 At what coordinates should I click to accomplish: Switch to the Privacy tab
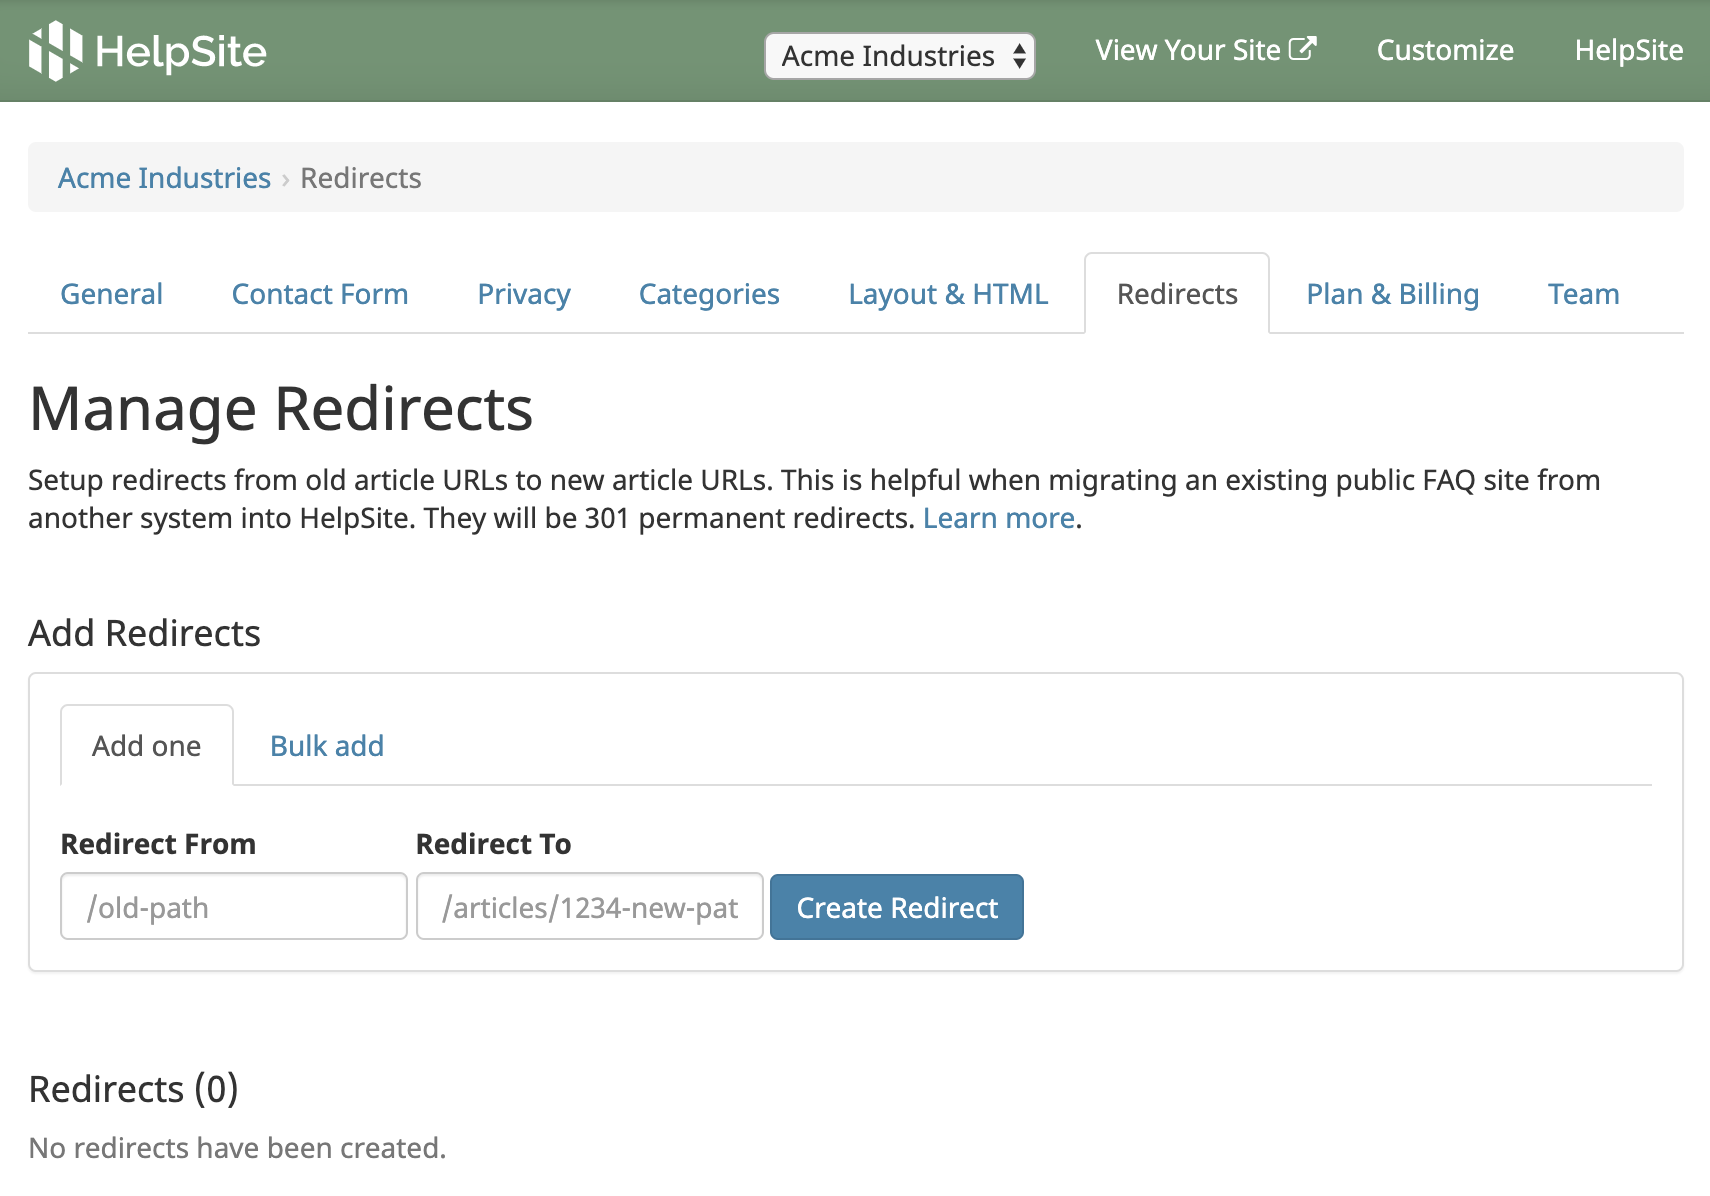(524, 294)
